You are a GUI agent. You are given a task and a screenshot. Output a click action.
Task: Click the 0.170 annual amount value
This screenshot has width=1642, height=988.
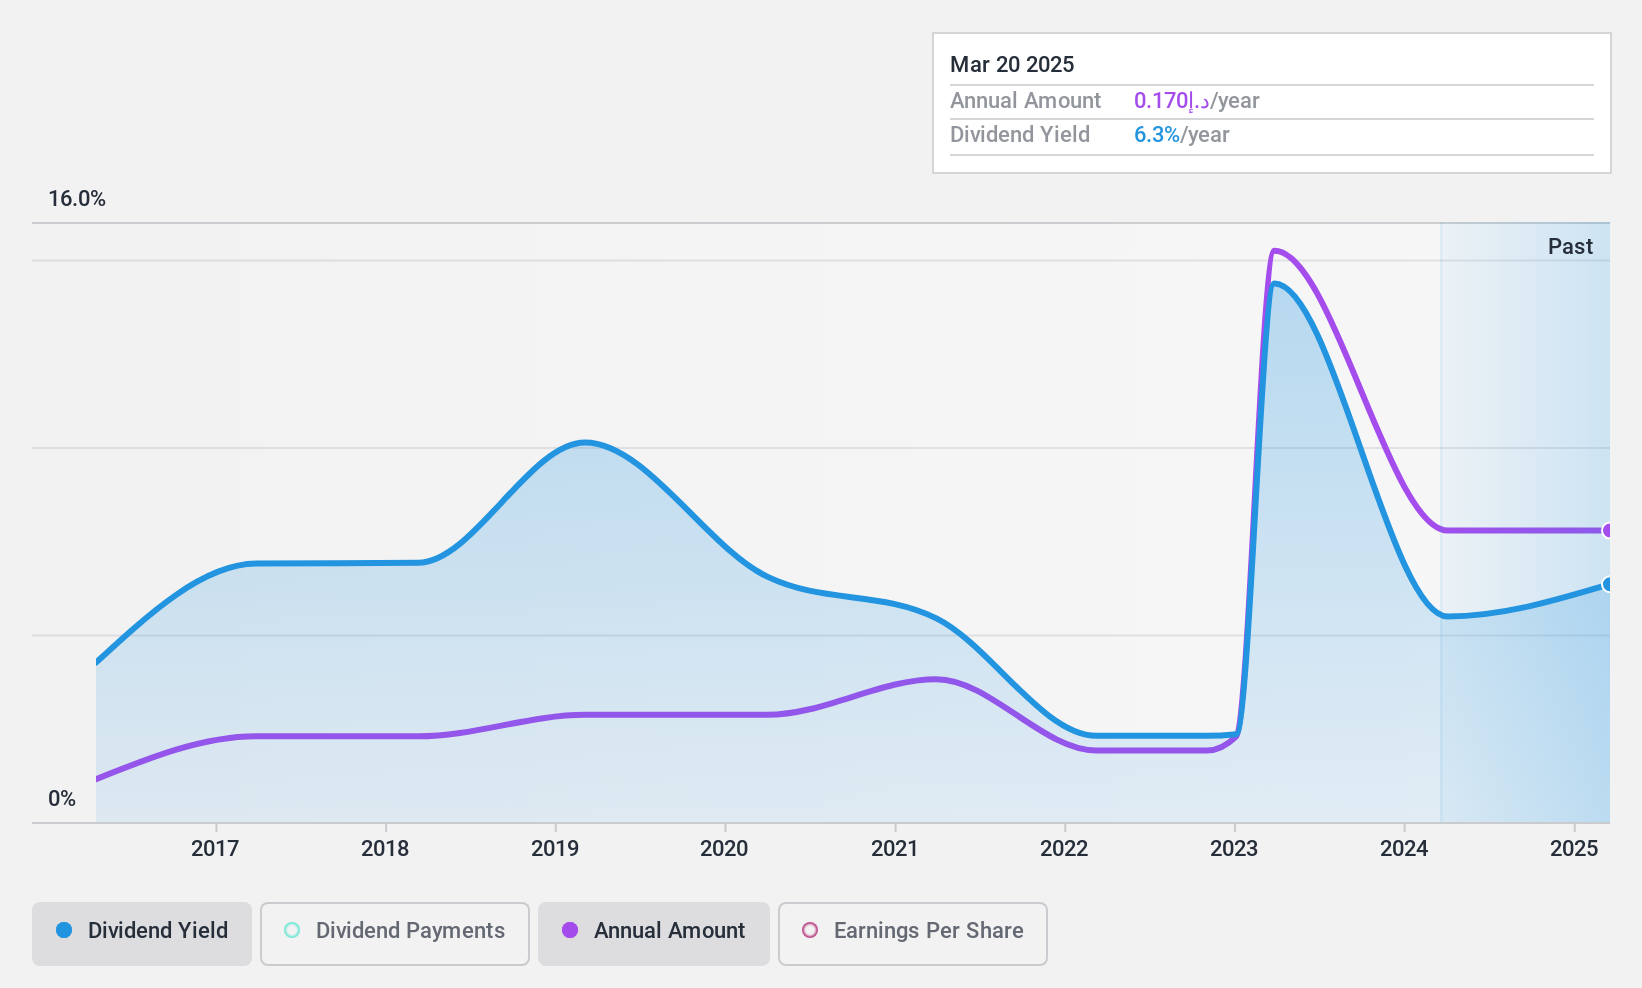point(1171,101)
